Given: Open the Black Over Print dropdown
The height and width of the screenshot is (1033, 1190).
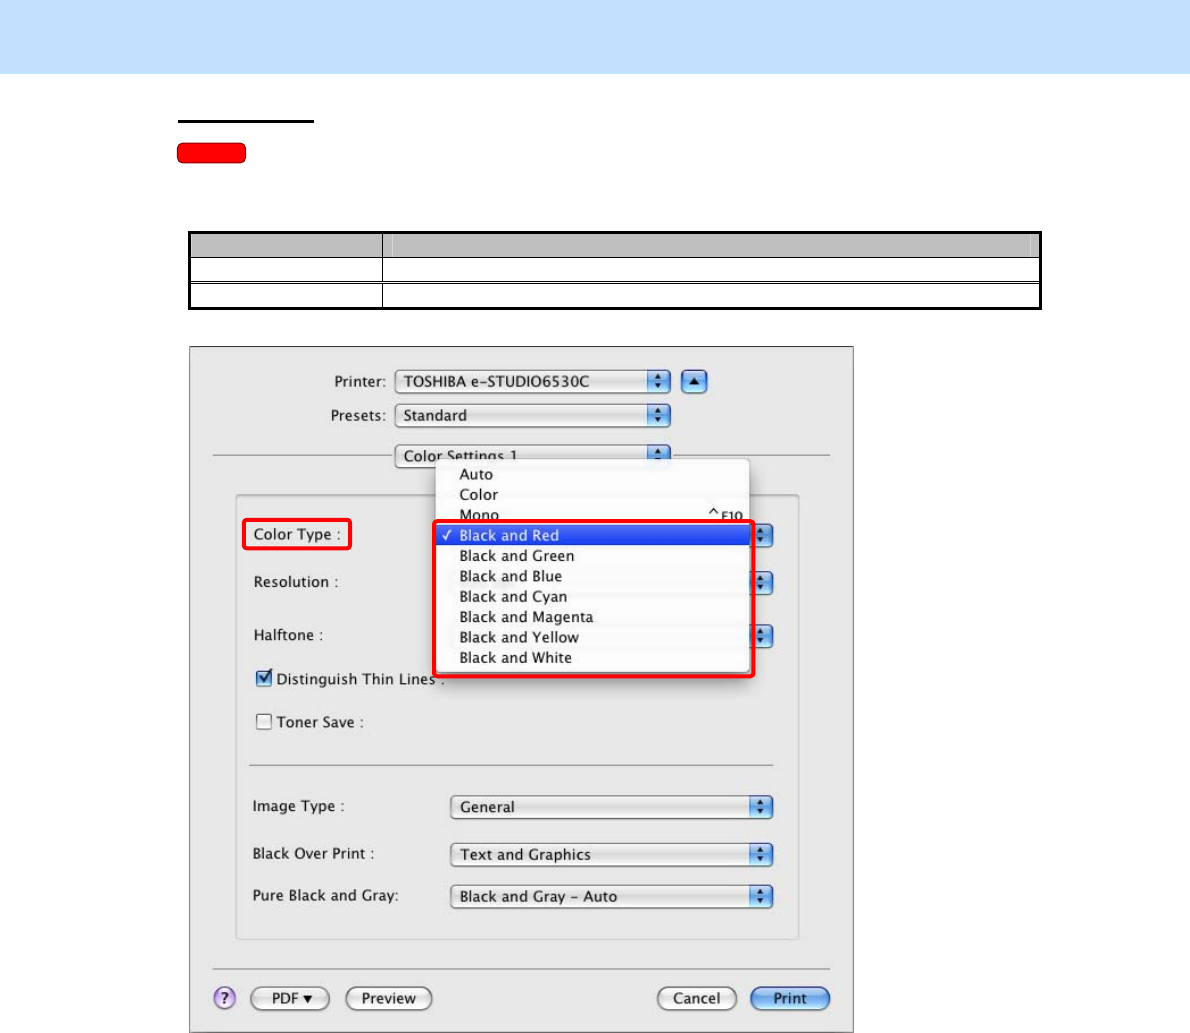Looking at the screenshot, I should [611, 855].
